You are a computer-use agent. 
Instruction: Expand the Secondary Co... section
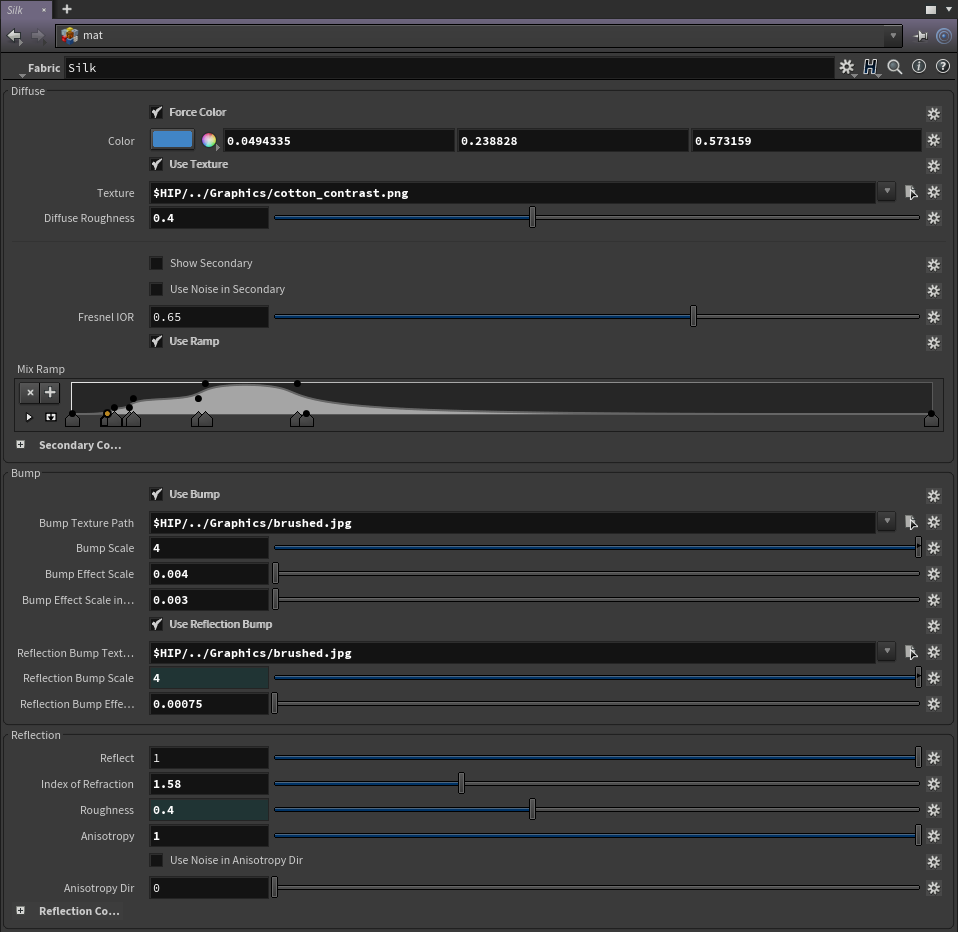[x=21, y=444]
